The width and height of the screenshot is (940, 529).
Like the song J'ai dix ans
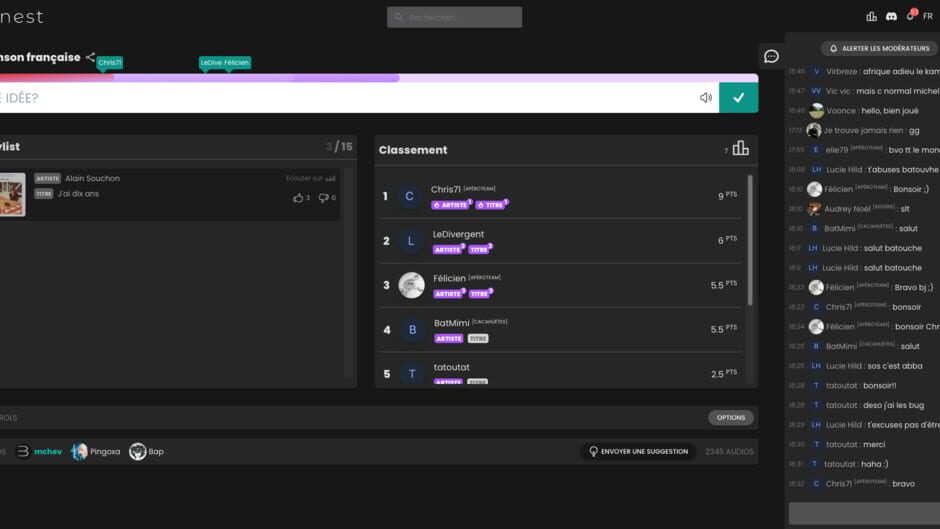click(x=301, y=197)
